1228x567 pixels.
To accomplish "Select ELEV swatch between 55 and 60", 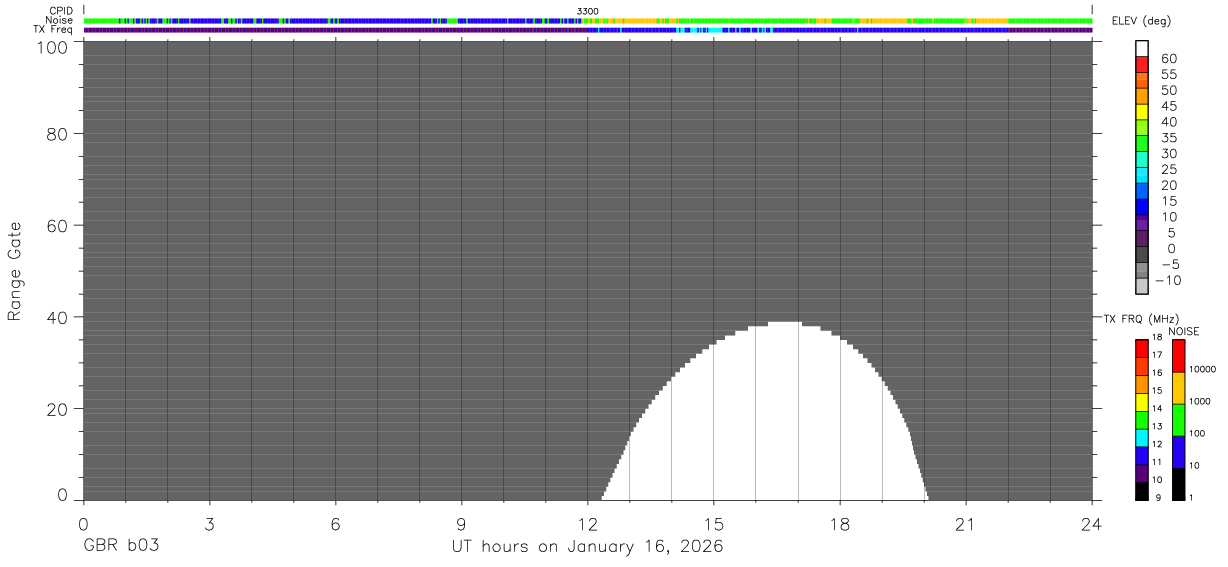I will click(x=1142, y=65).
